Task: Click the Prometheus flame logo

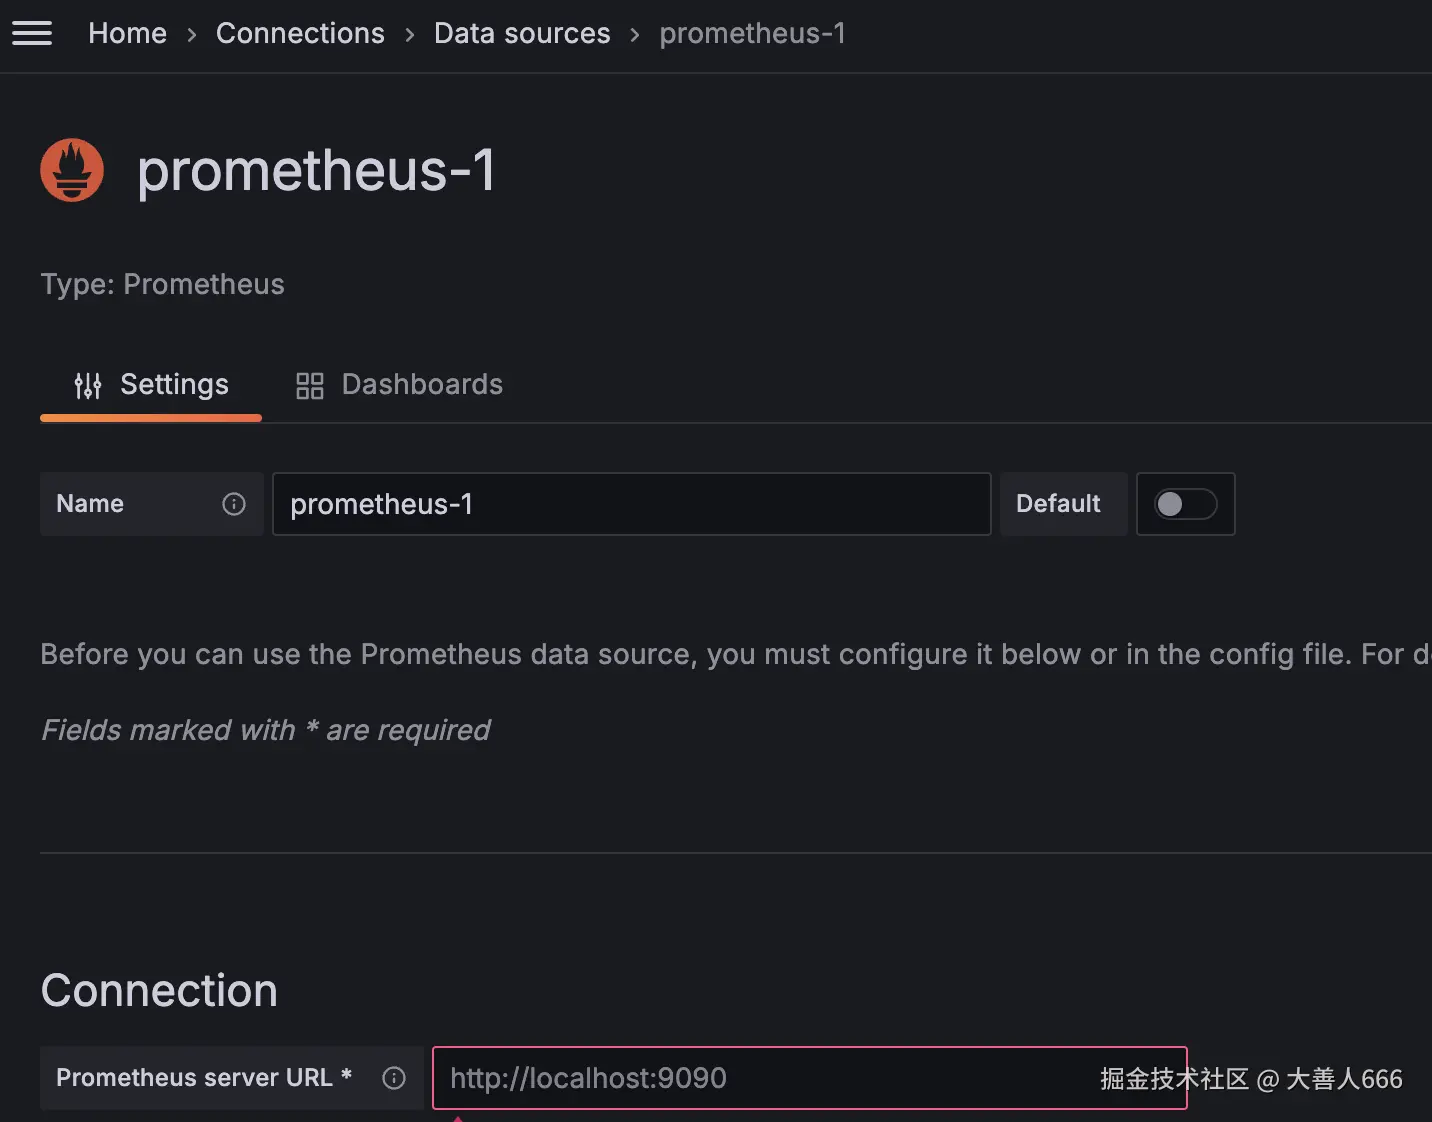Action: coord(72,170)
